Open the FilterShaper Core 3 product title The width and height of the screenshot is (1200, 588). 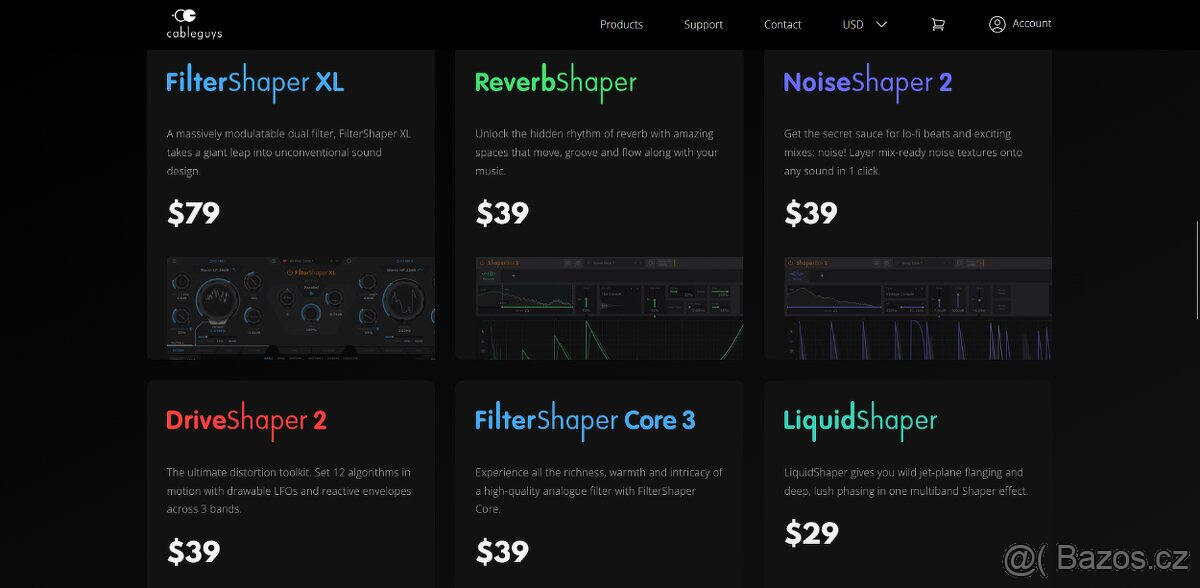(585, 421)
